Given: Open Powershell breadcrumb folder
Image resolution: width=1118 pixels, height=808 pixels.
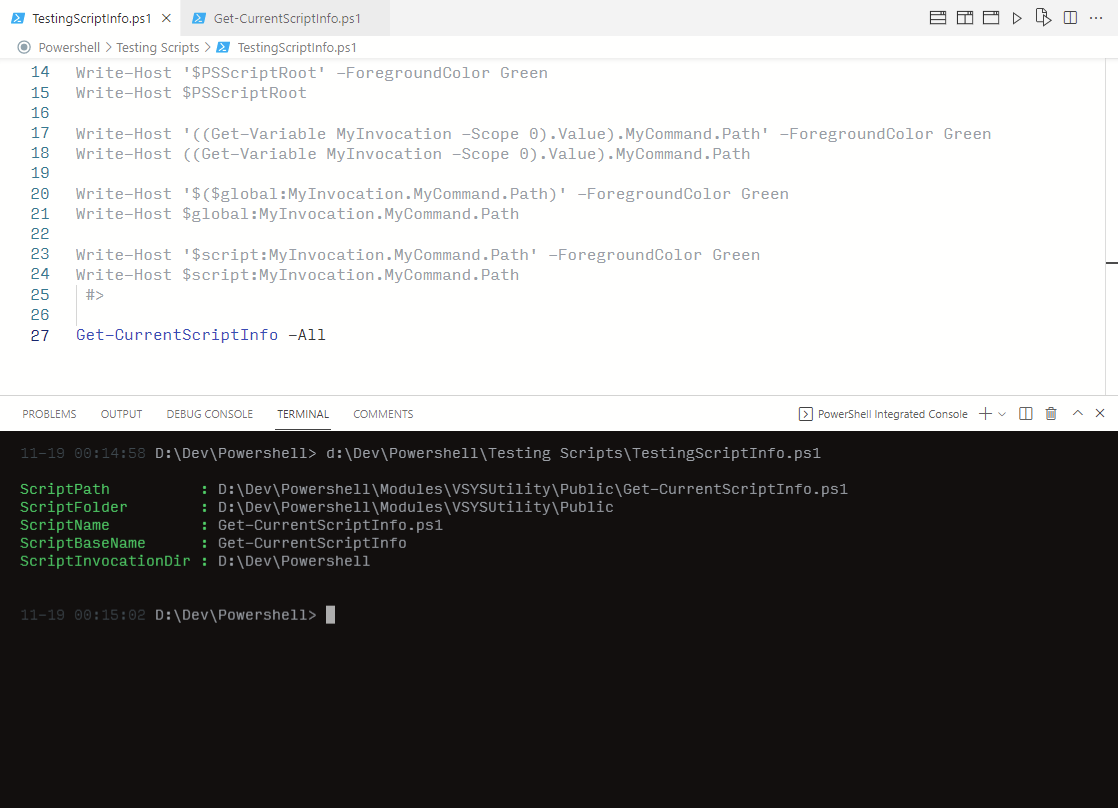Looking at the screenshot, I should click(69, 47).
